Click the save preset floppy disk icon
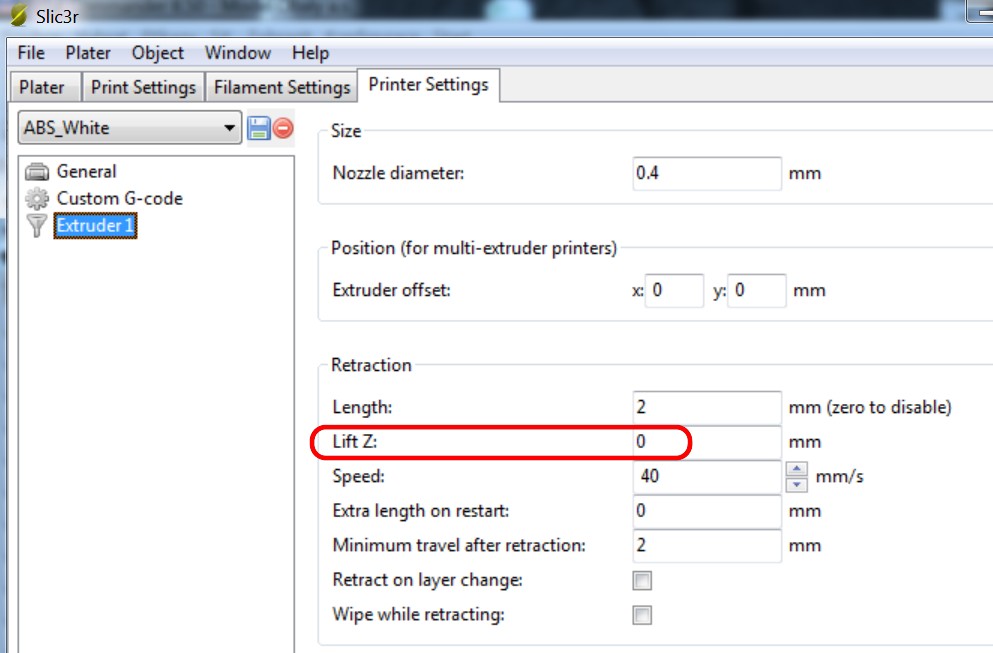 point(258,128)
